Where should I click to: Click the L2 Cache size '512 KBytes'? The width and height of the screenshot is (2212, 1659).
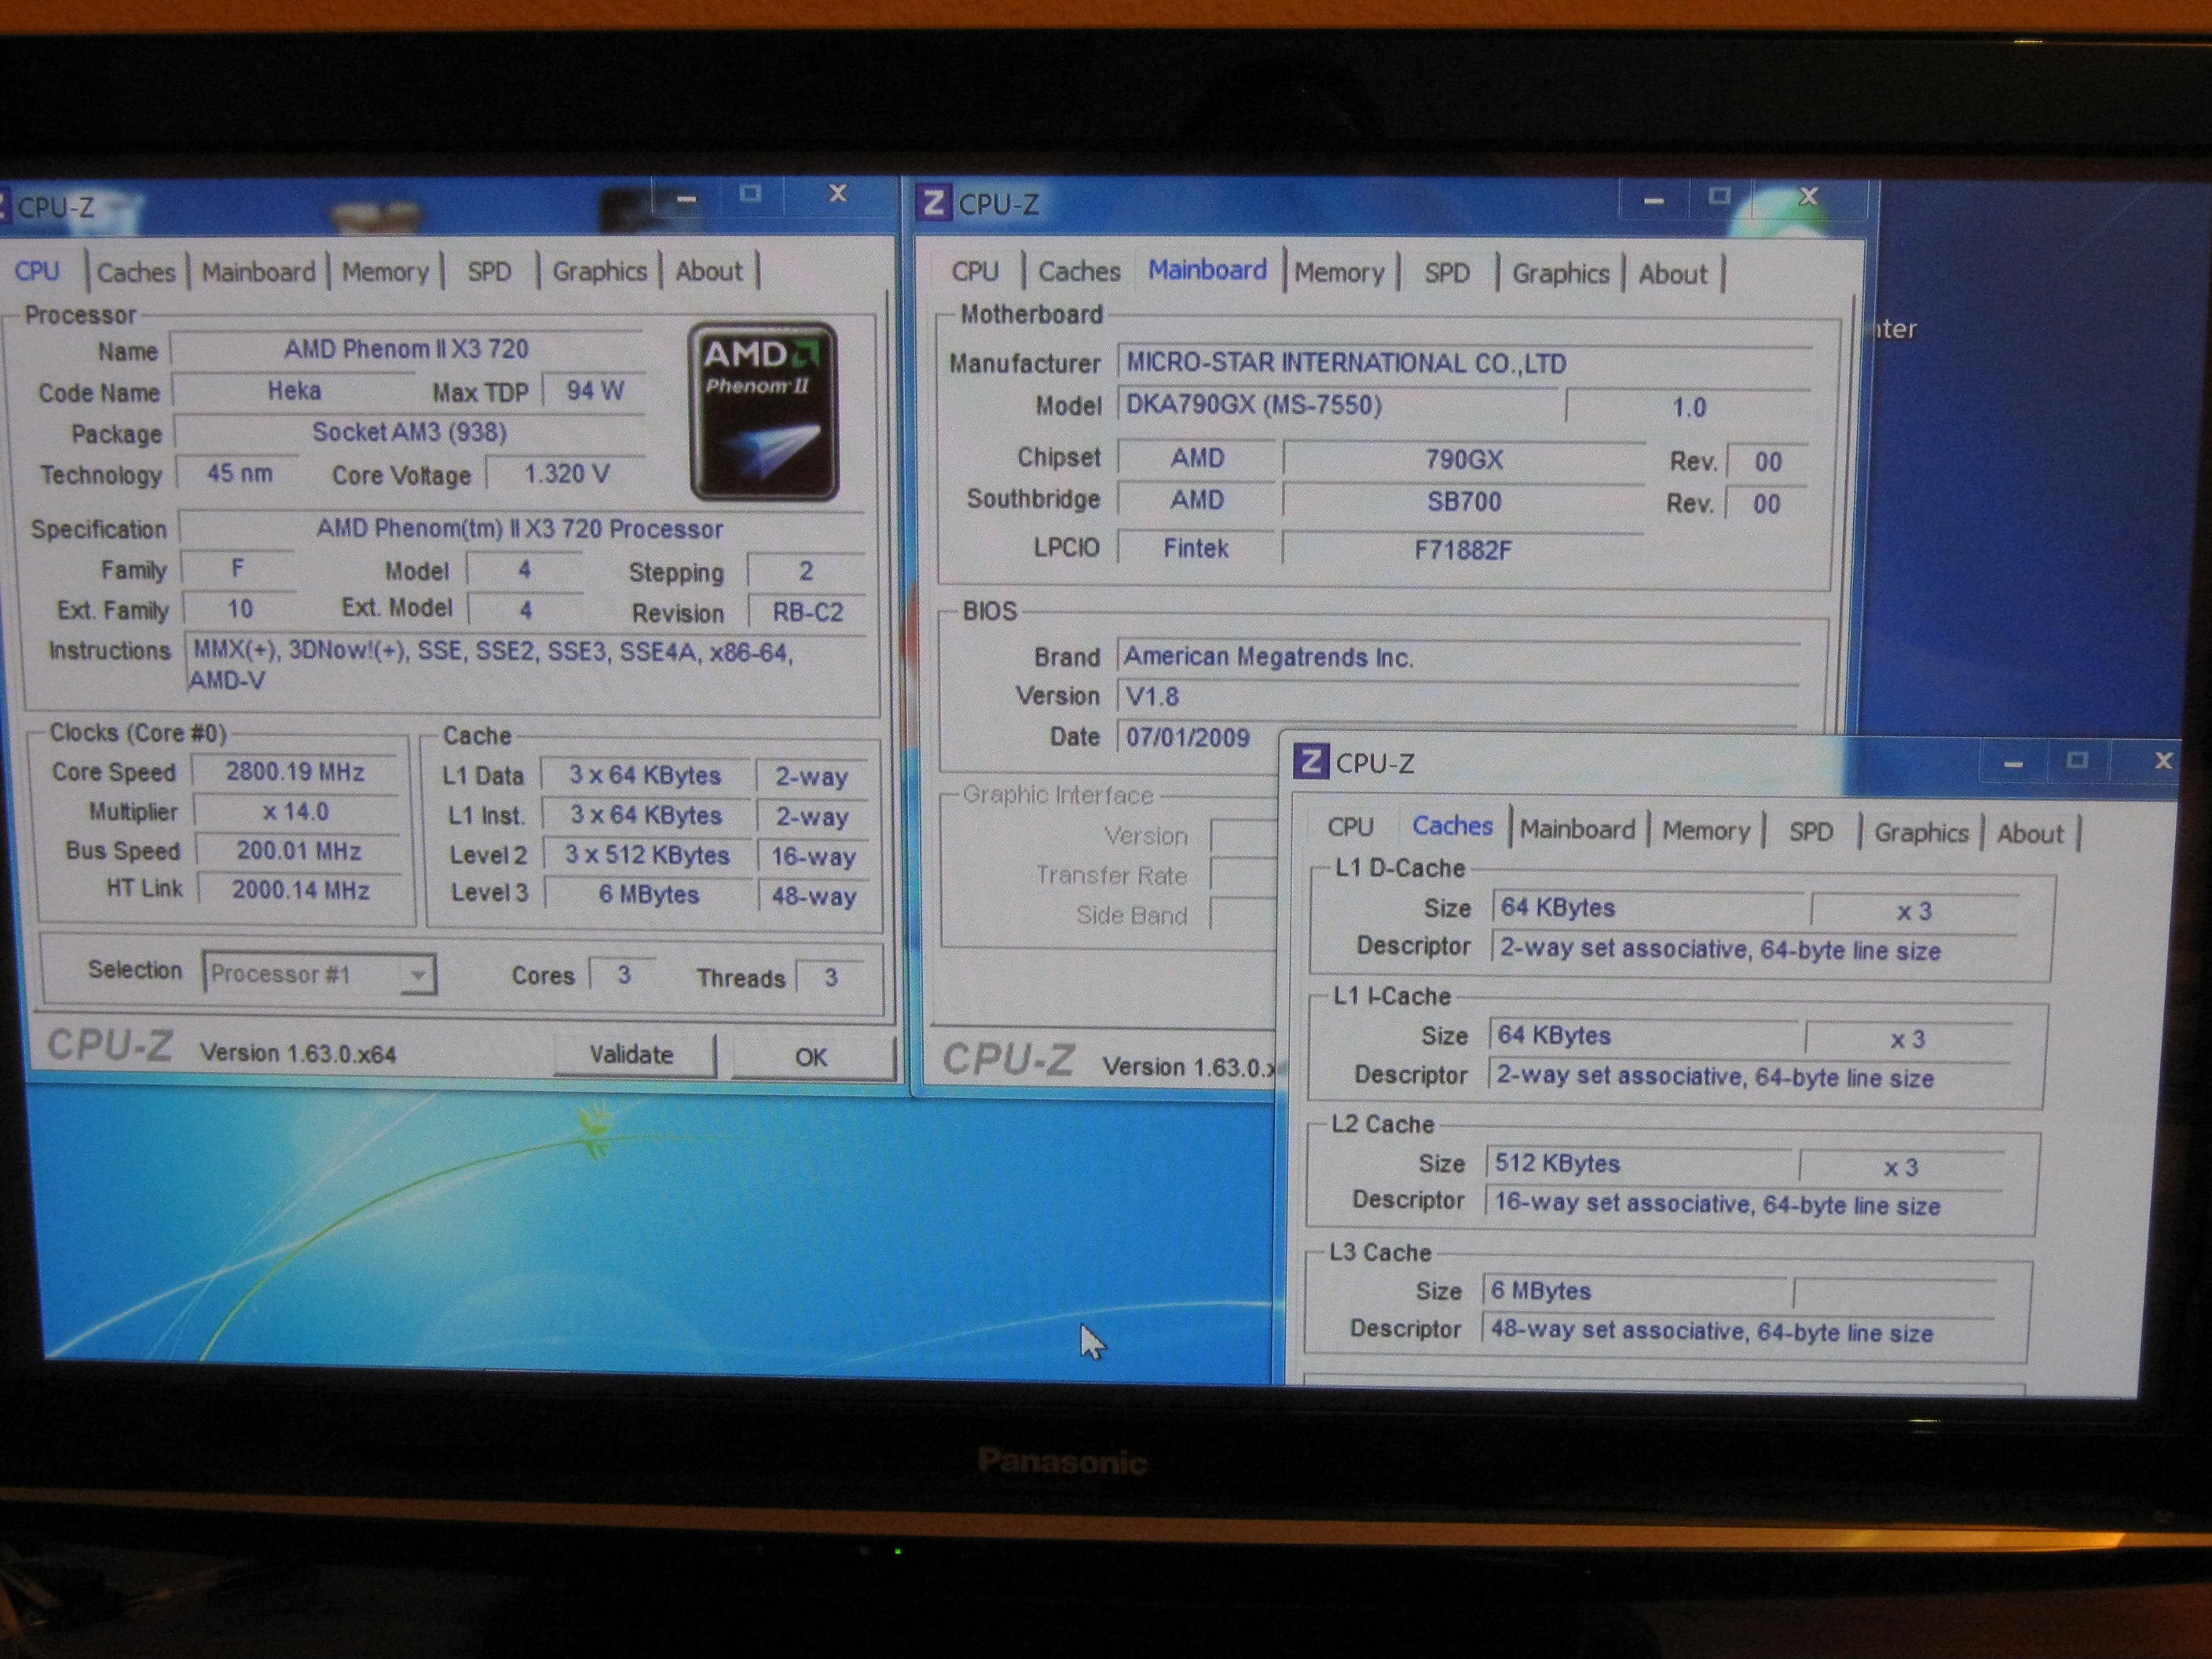1640,1164
